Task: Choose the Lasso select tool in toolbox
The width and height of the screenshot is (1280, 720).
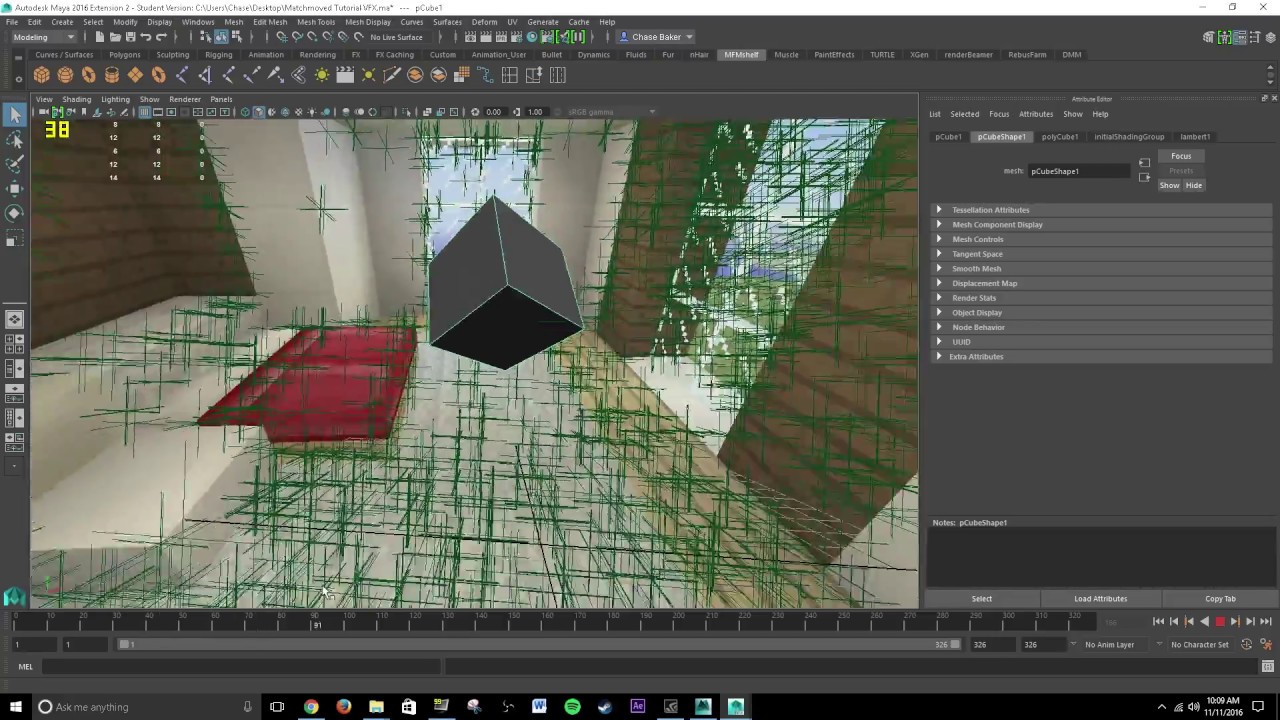Action: pyautogui.click(x=14, y=140)
